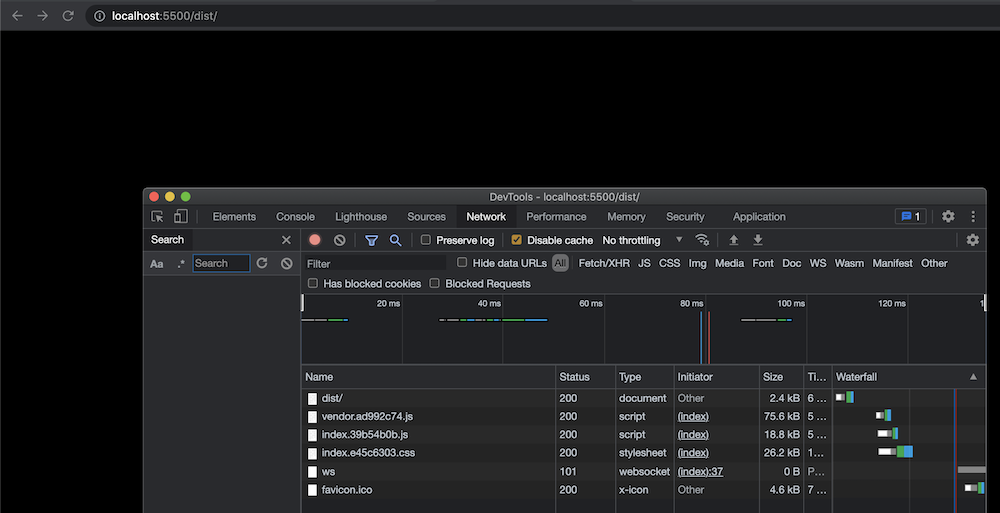Click the 80 ms timeline overview marker

[x=691, y=304]
